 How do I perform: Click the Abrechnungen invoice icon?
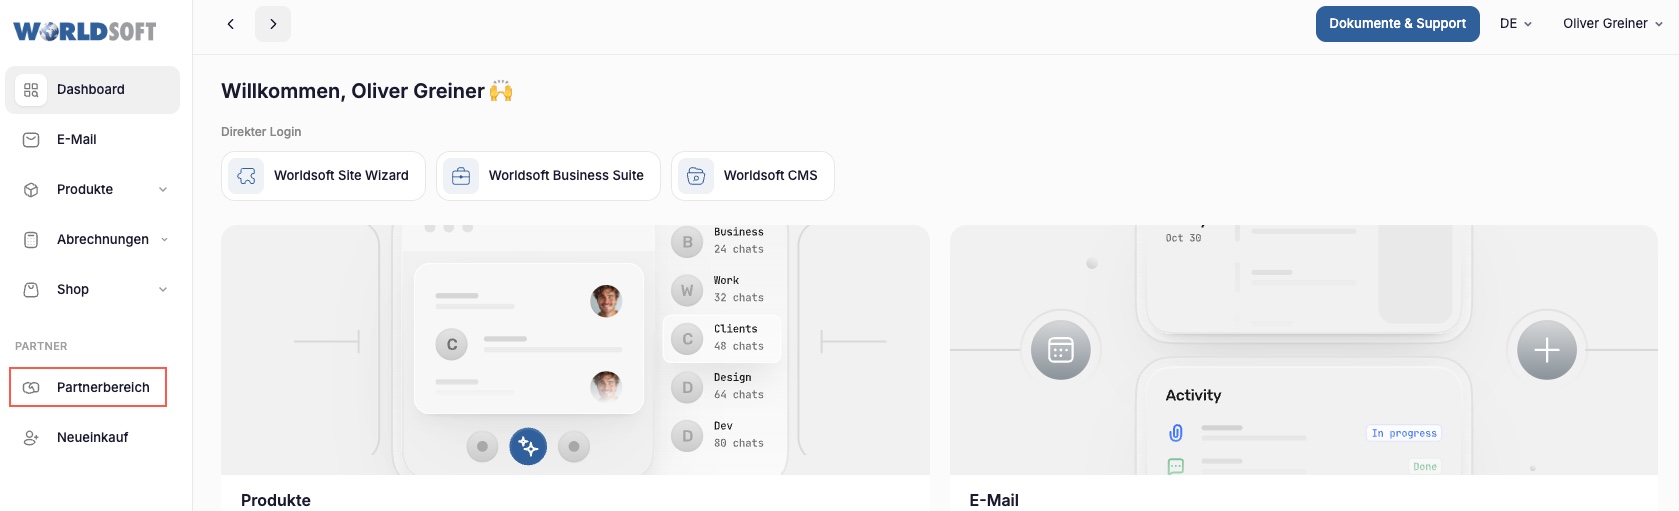[31, 240]
